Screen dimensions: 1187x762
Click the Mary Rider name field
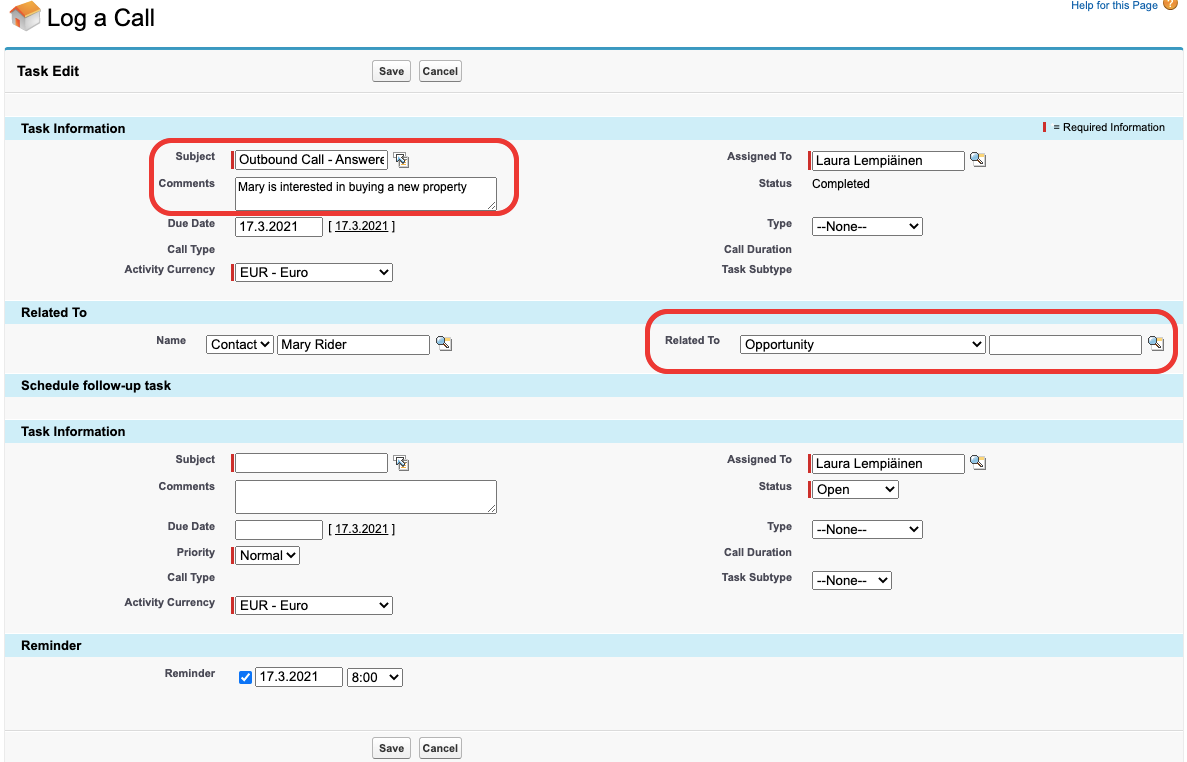coord(354,344)
